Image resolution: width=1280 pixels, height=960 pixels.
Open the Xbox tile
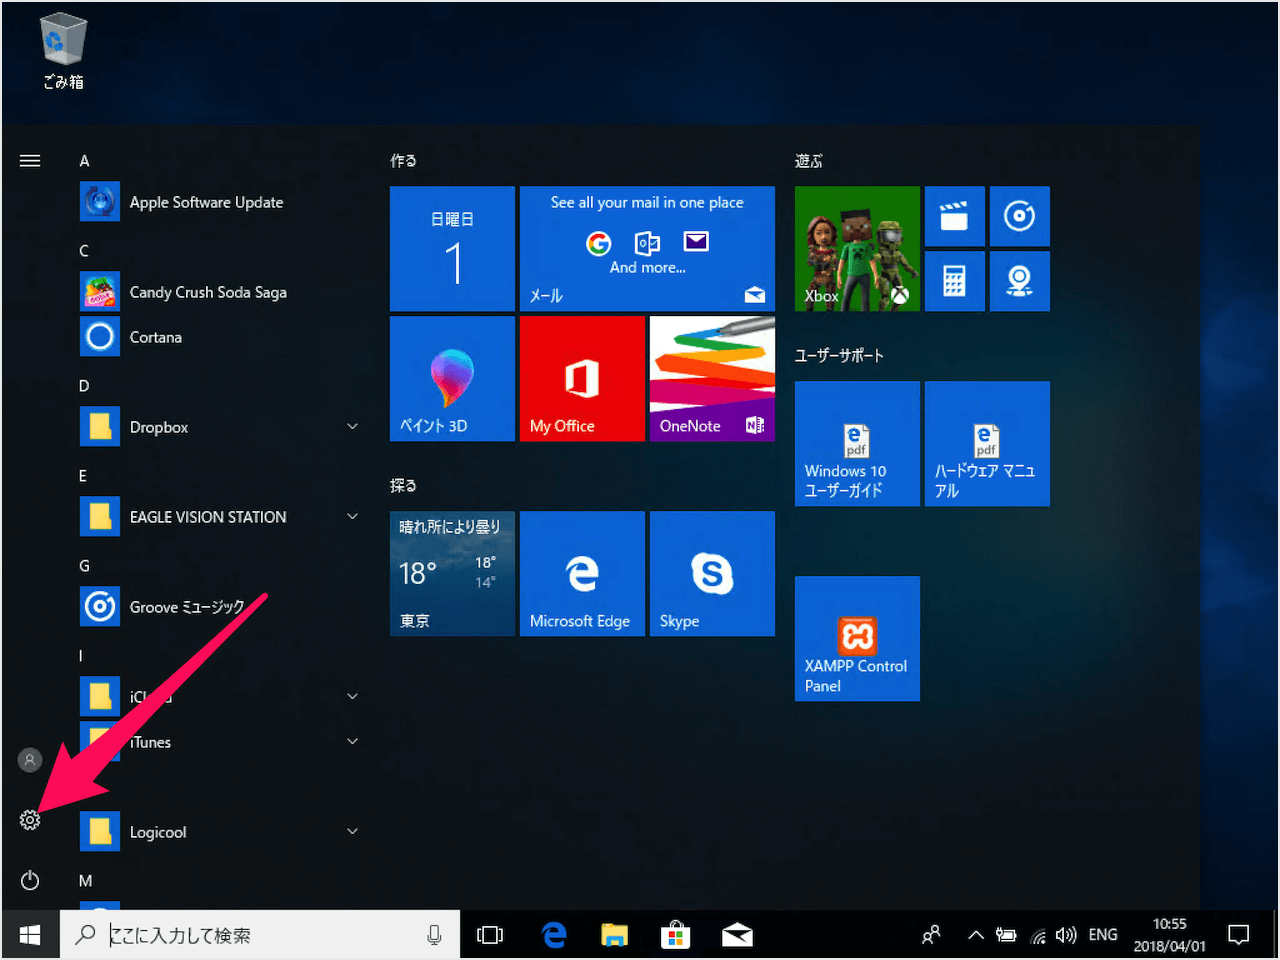tap(857, 248)
